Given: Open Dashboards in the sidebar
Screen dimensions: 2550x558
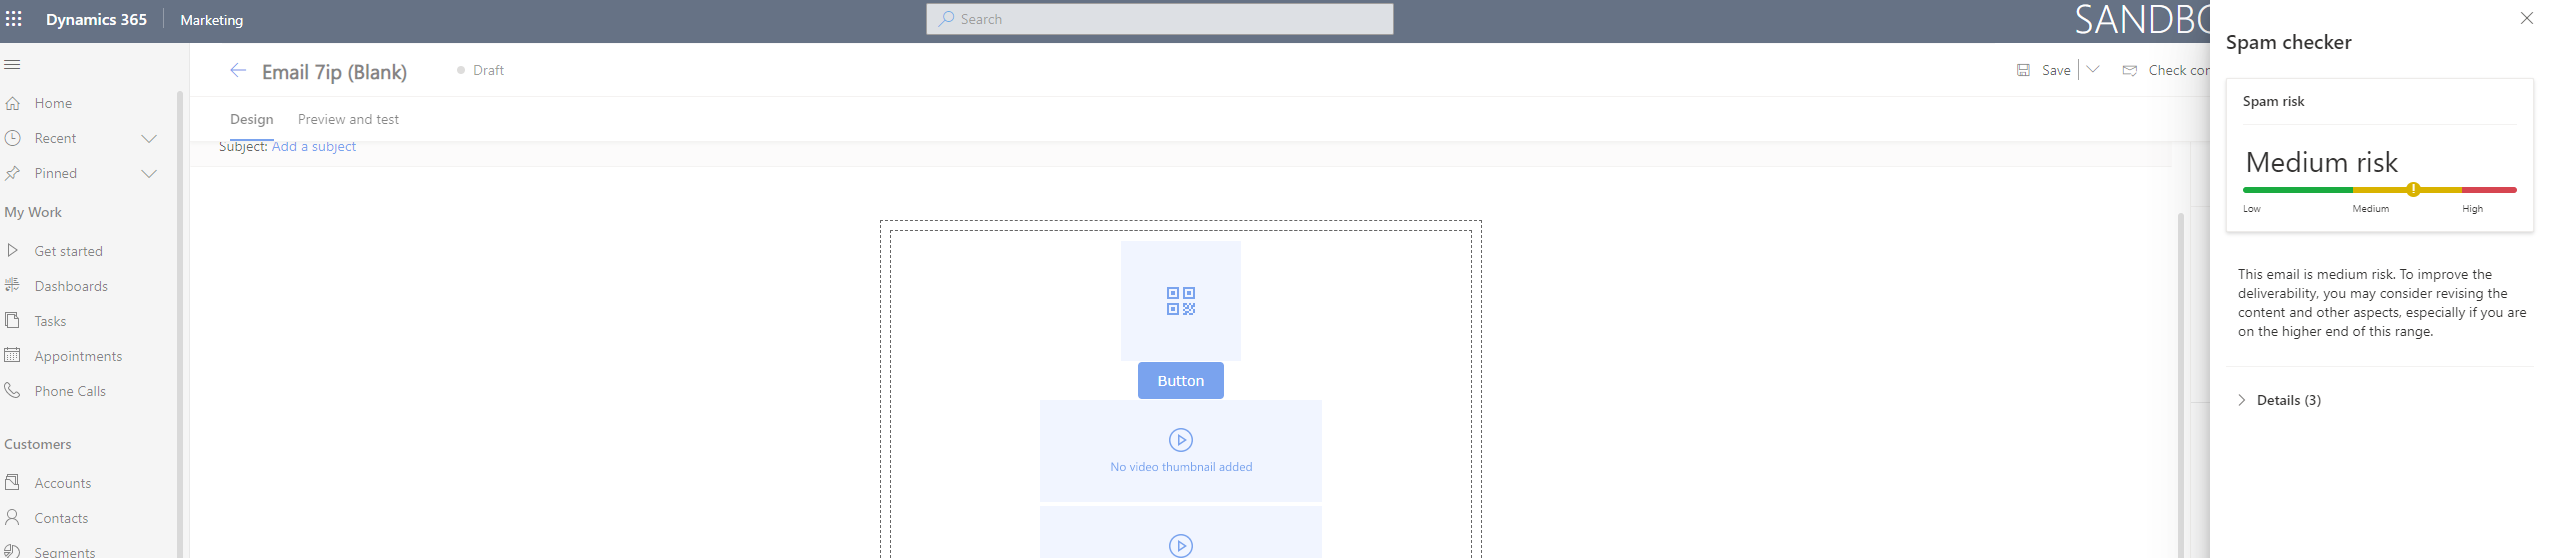Looking at the screenshot, I should pos(71,286).
